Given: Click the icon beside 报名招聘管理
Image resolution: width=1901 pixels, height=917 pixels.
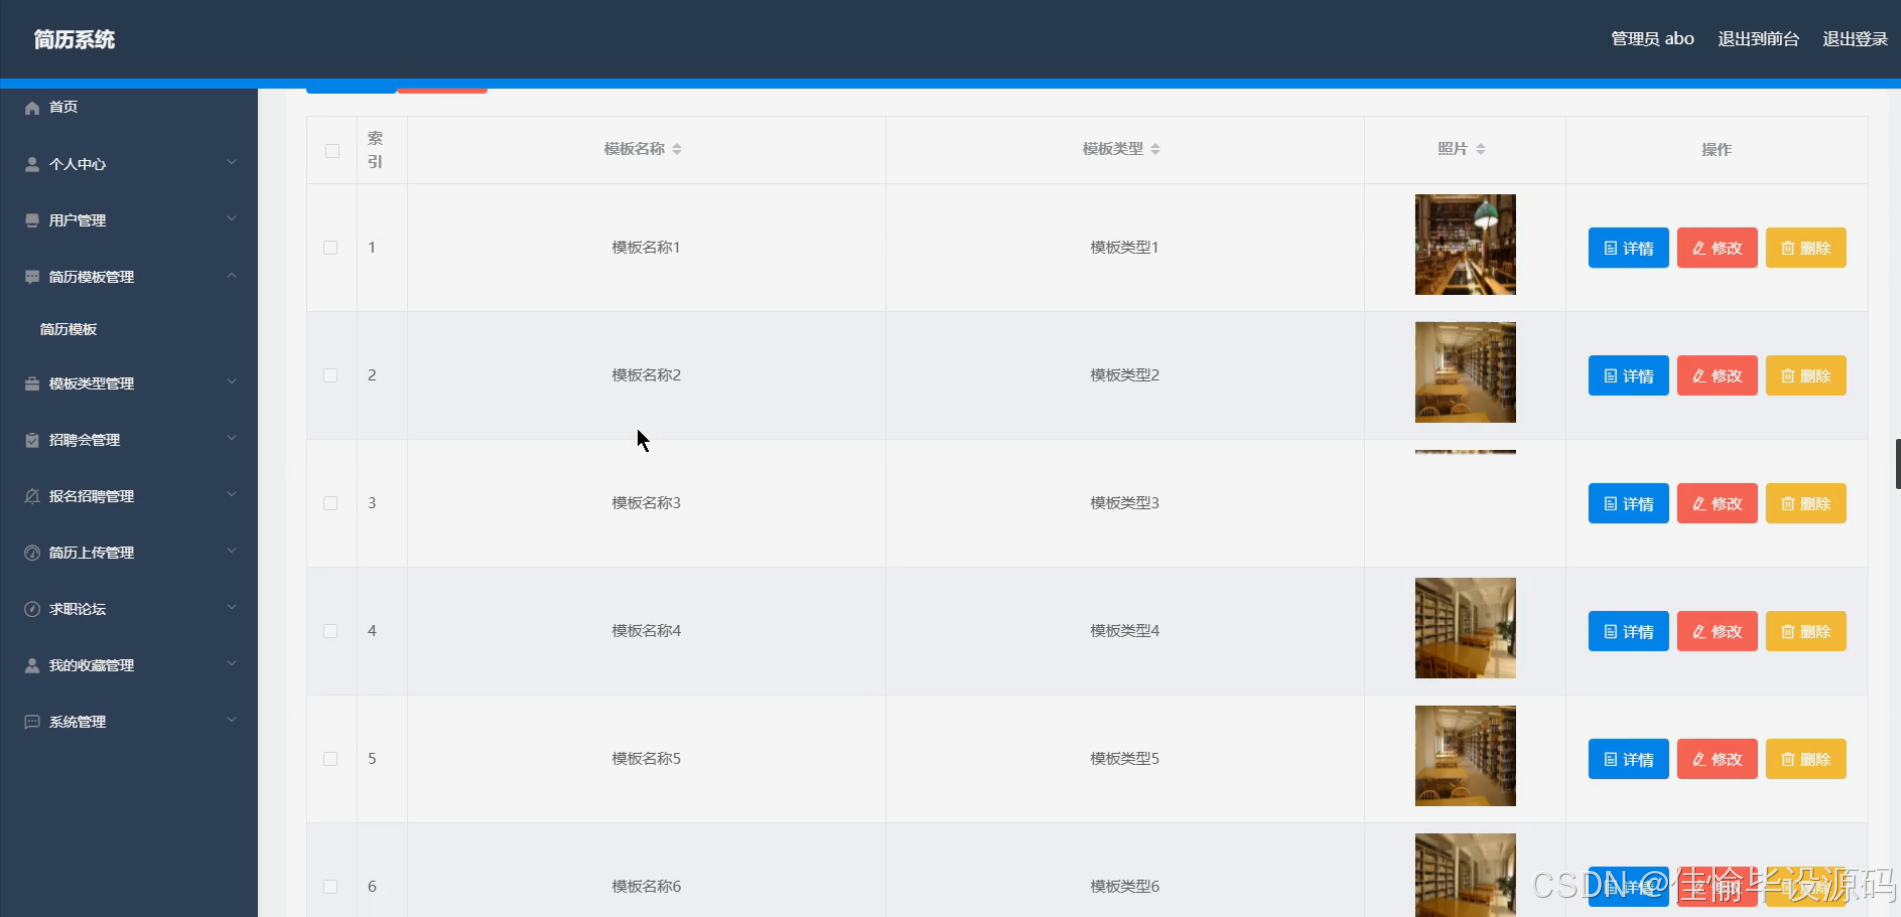Looking at the screenshot, I should 32,496.
